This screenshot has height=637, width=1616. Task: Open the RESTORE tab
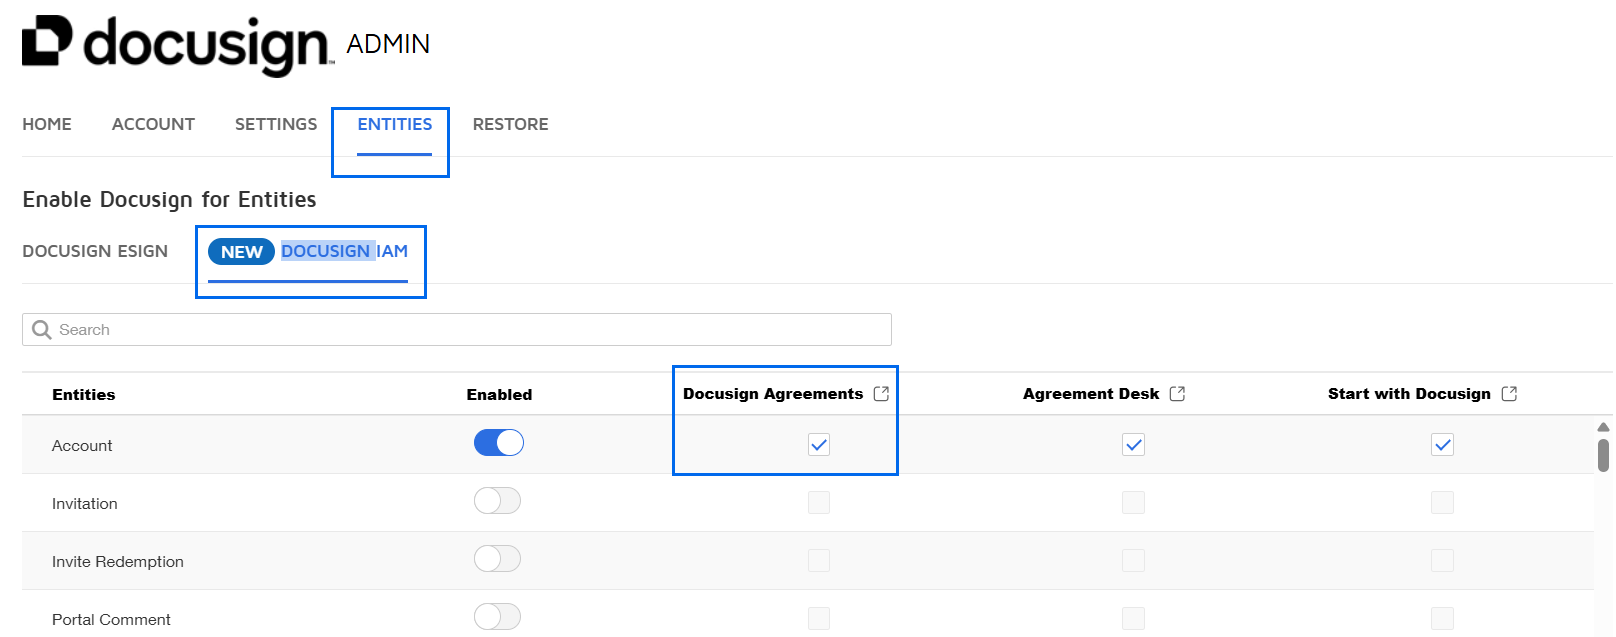pyautogui.click(x=510, y=124)
